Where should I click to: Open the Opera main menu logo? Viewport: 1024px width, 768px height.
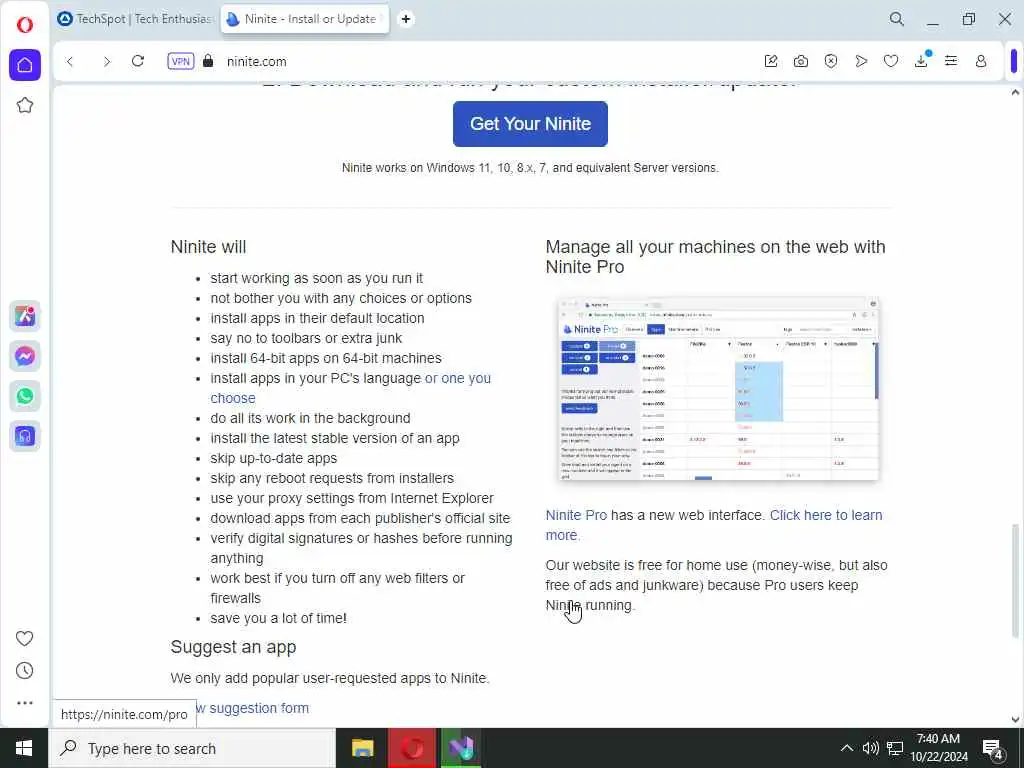pyautogui.click(x=25, y=25)
